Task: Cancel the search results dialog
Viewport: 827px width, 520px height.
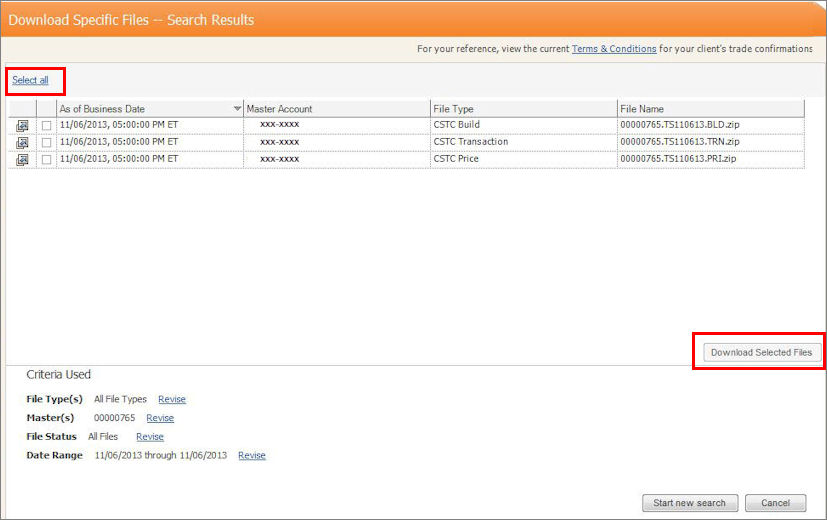Action: (x=775, y=503)
